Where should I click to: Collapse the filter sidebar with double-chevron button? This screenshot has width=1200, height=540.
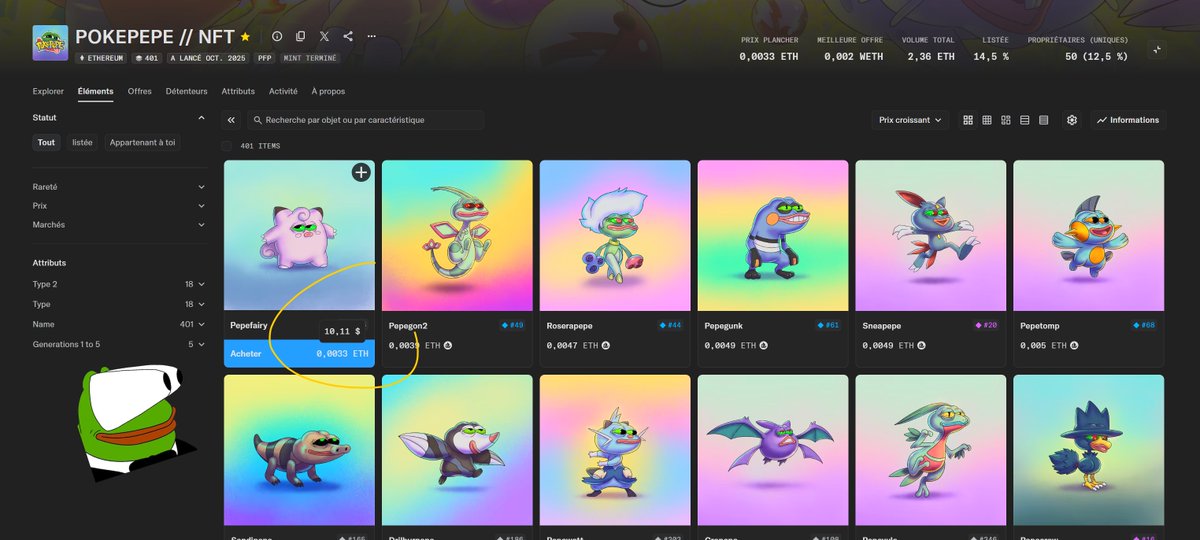pos(231,120)
